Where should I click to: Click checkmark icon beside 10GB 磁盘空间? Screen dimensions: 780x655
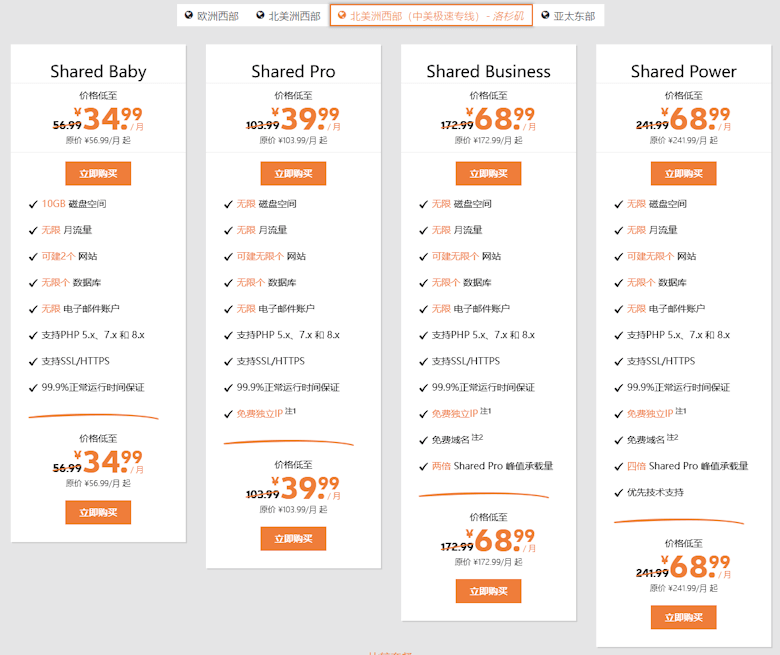coord(33,204)
